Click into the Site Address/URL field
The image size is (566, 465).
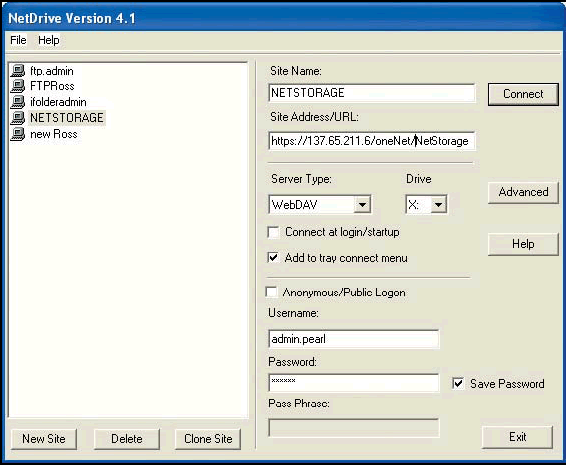tap(372, 141)
